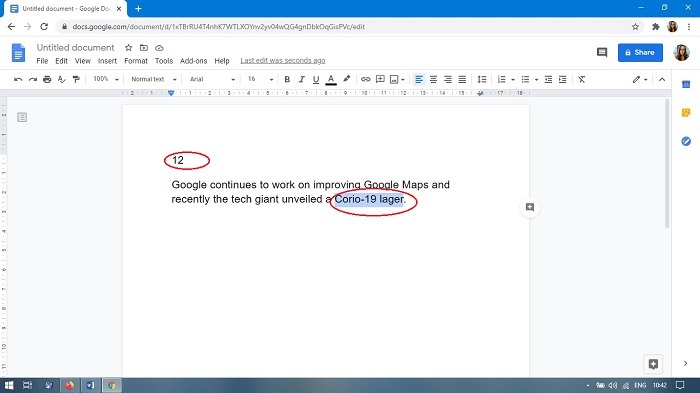700x393 pixels.
Task: Open Tasks in side panel
Action: point(686,141)
